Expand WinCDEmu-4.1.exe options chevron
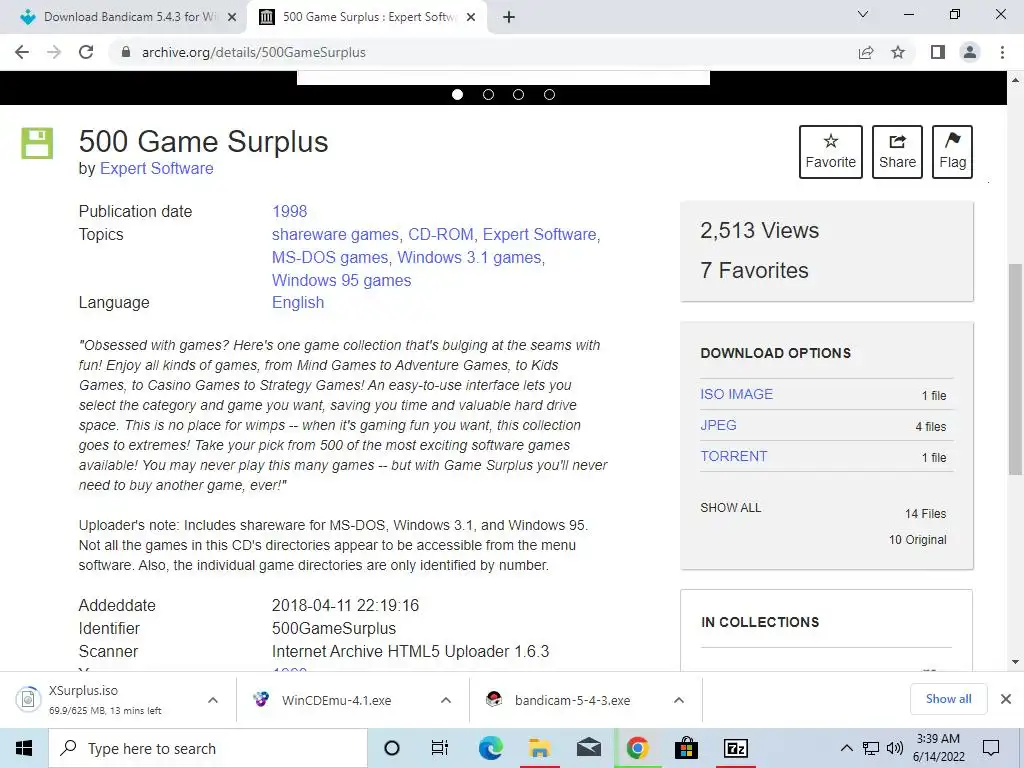The height and width of the screenshot is (768, 1024). point(446,700)
